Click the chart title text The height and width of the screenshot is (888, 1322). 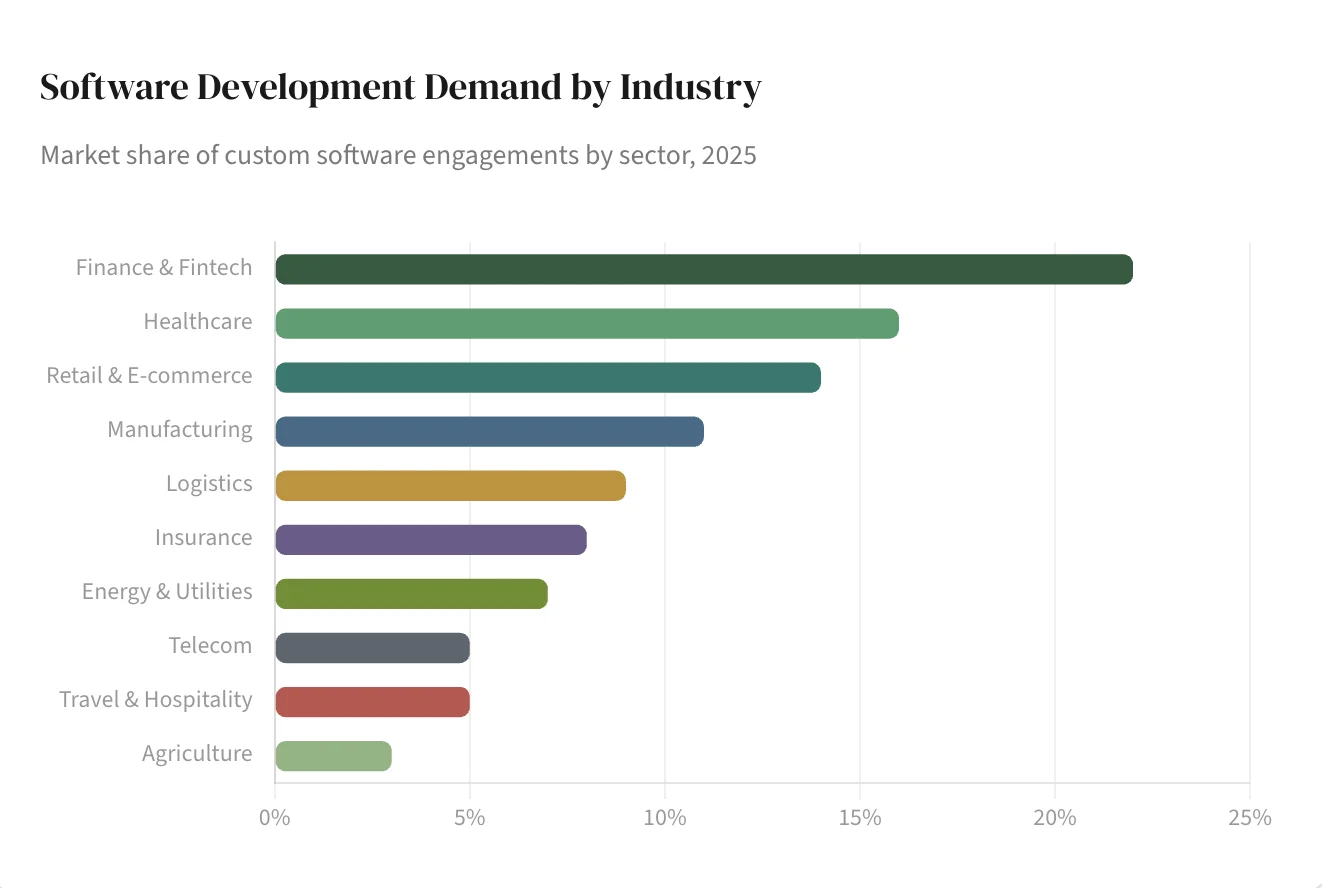(399, 87)
